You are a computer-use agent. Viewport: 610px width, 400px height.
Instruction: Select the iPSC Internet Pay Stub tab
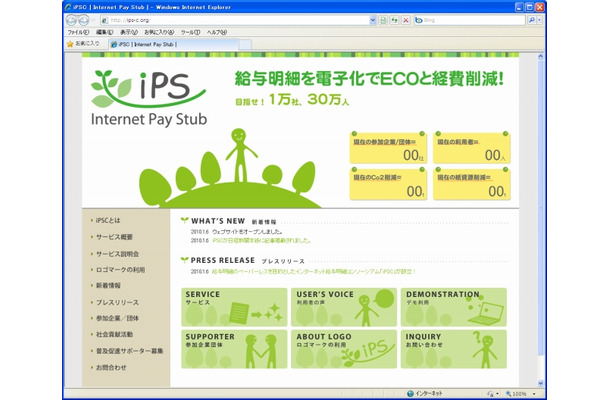point(174,44)
